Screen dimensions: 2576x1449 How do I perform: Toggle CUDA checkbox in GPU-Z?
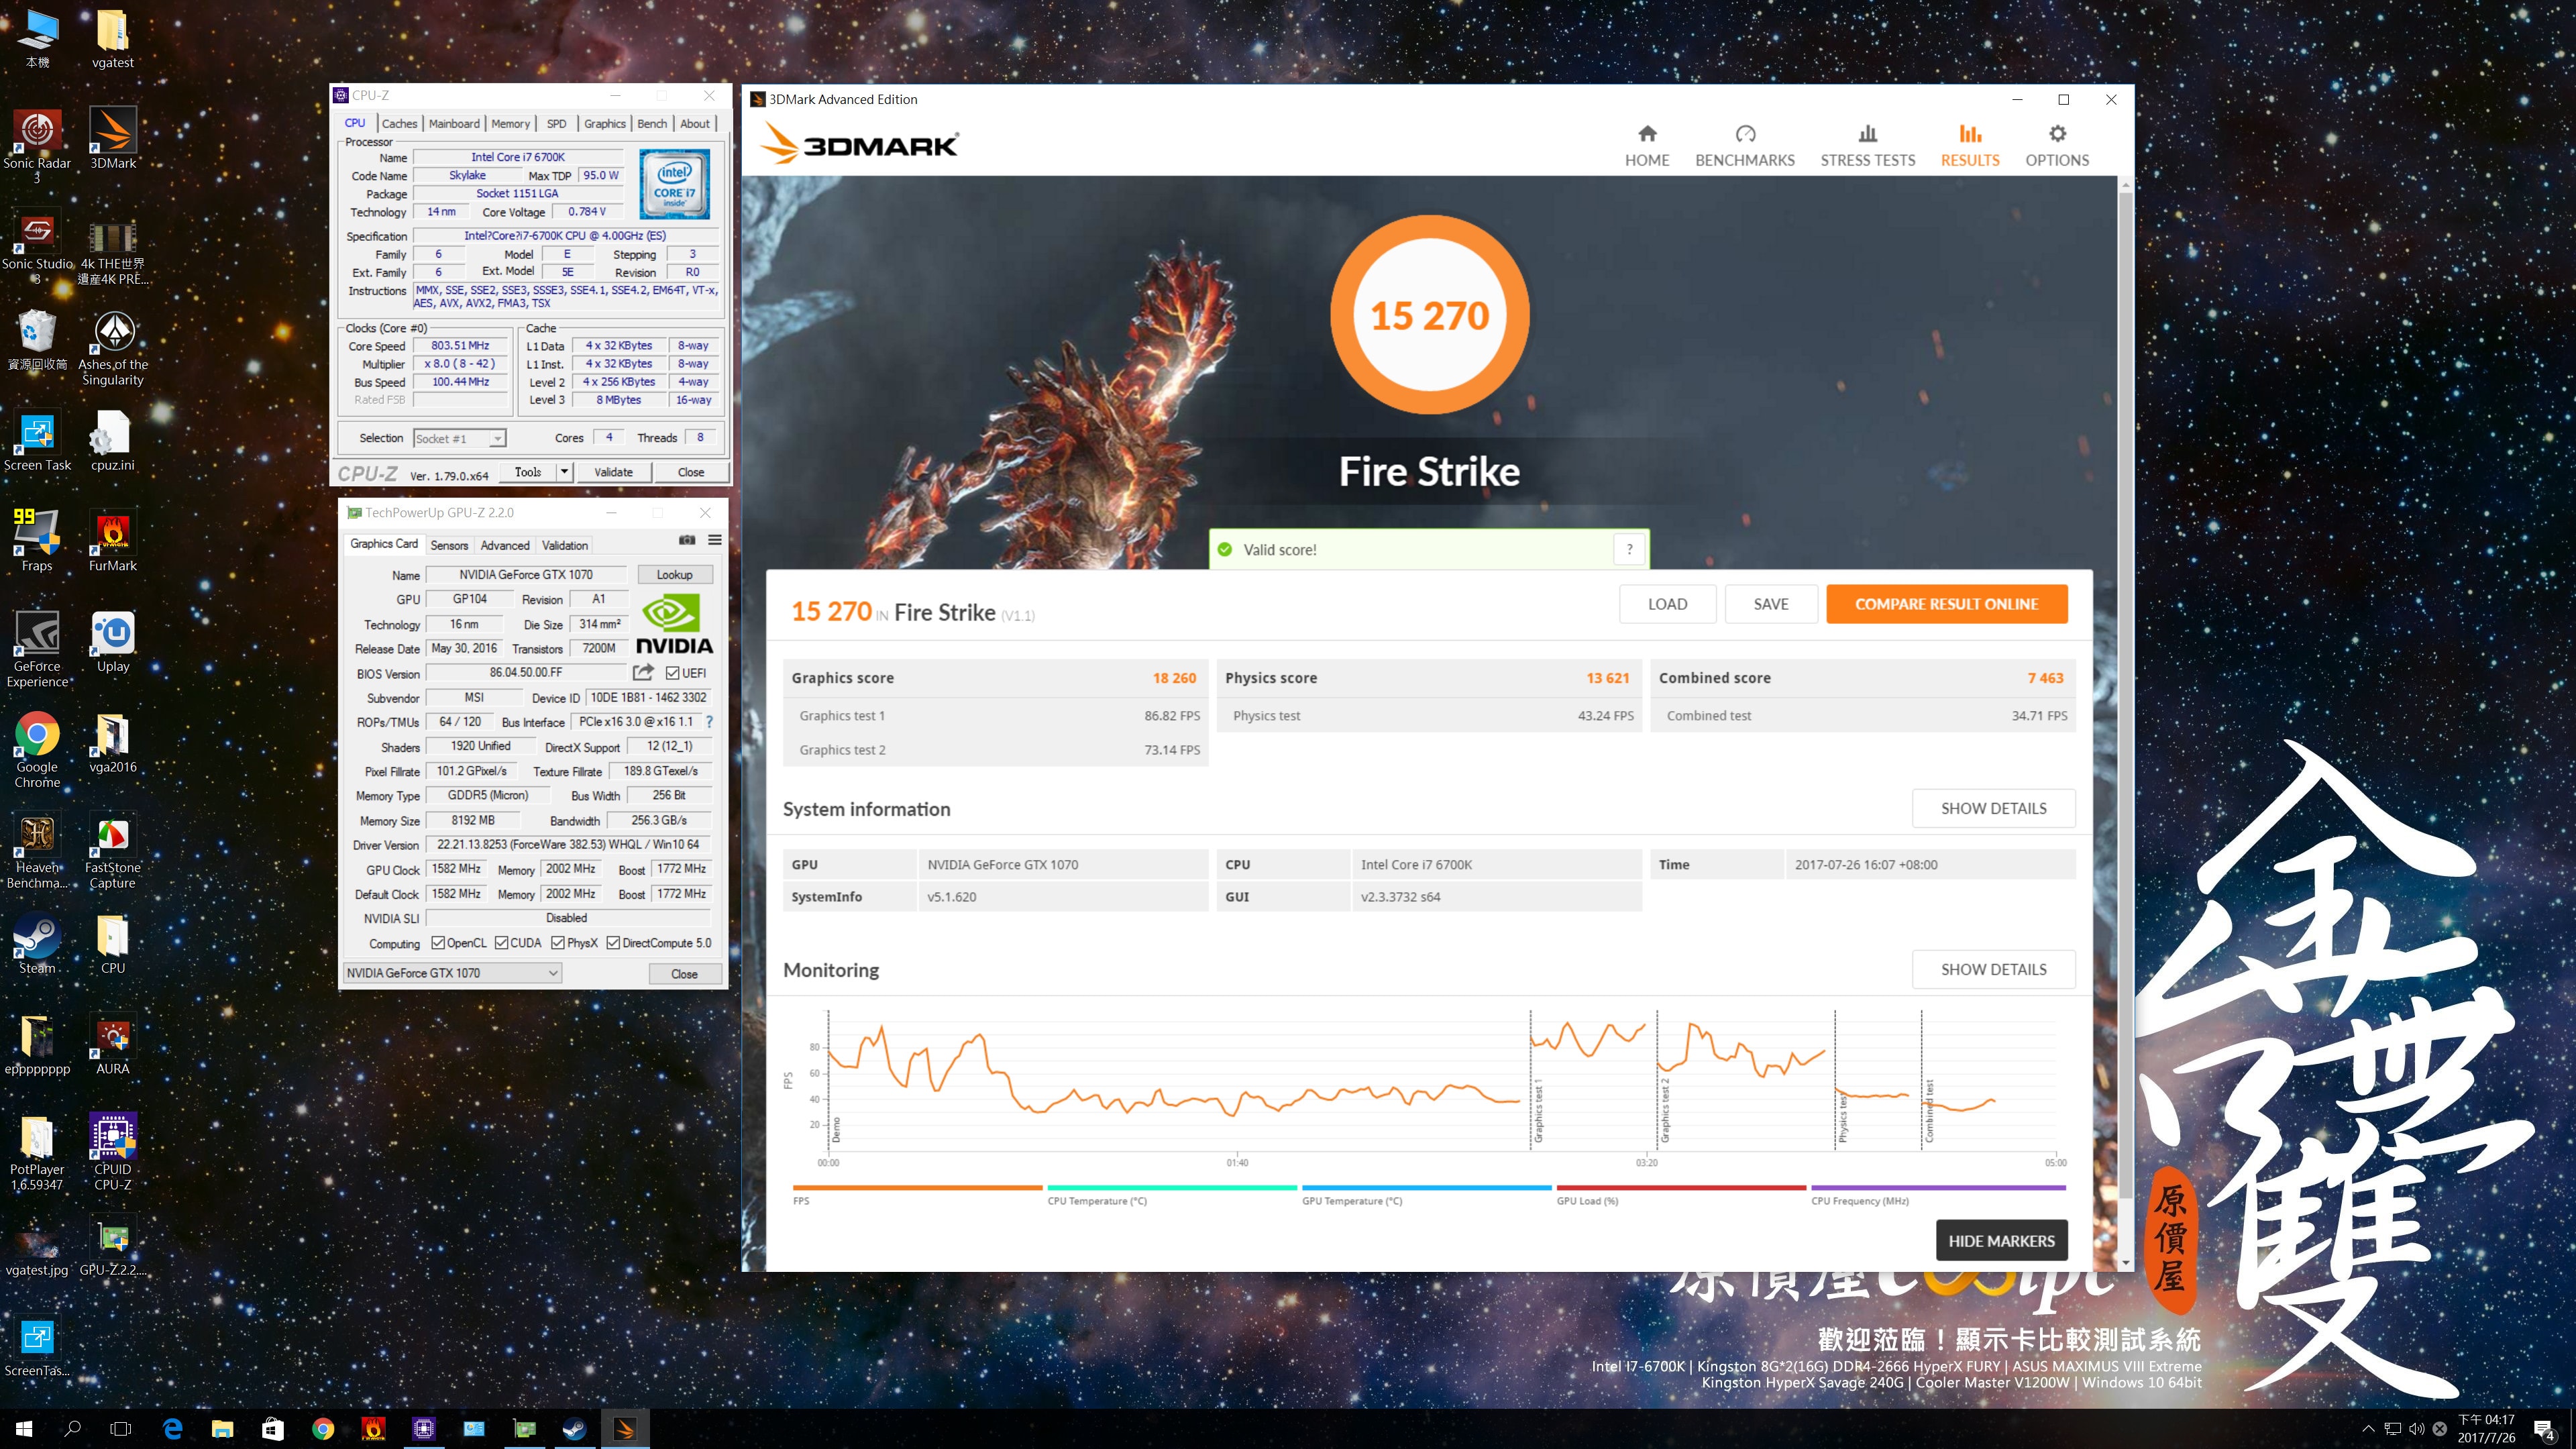click(502, 943)
